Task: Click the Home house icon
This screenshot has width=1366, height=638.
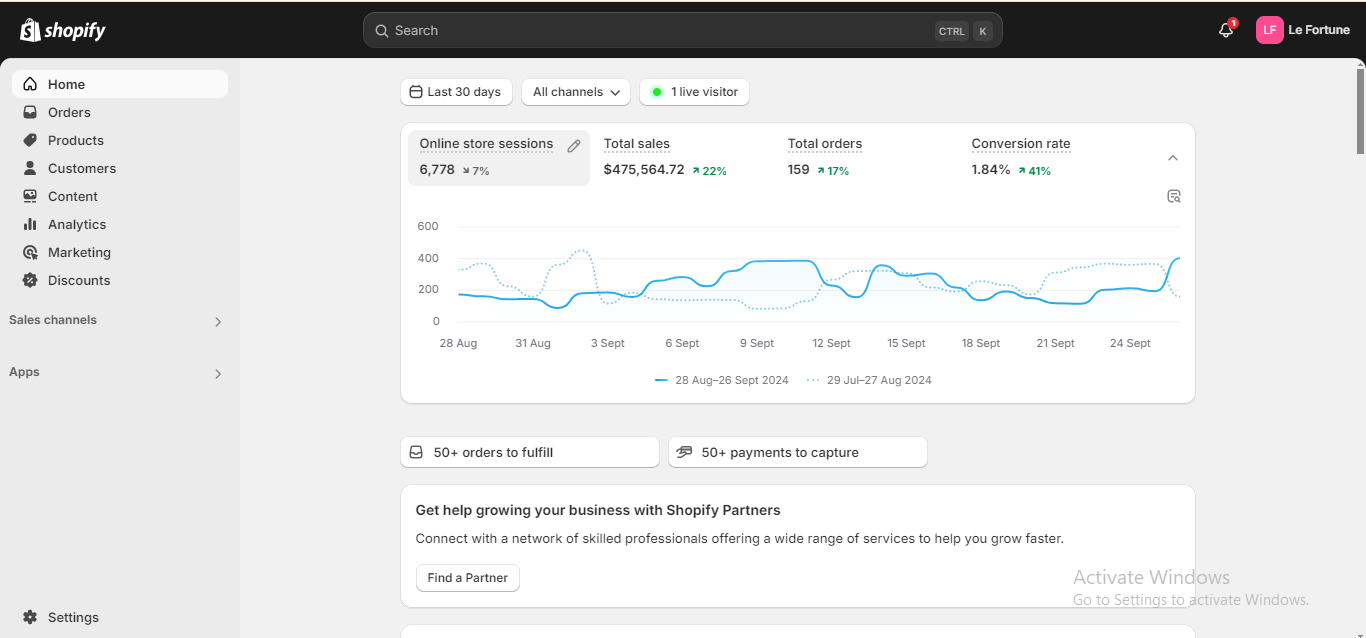Action: [30, 84]
